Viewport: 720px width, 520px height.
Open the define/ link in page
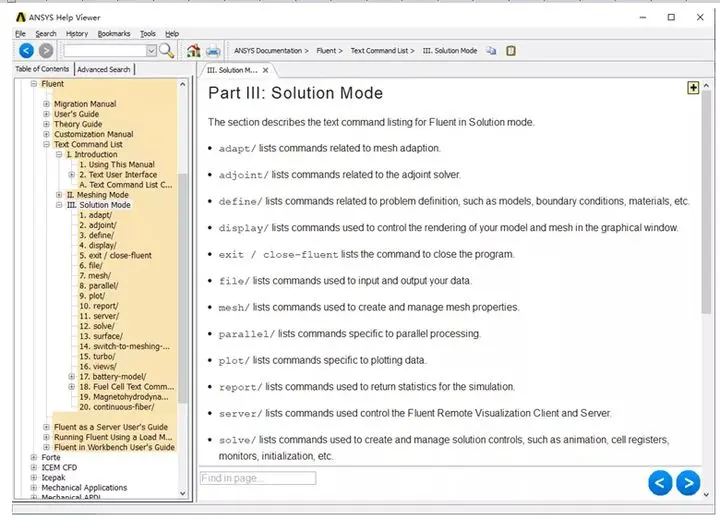pyautogui.click(x=240, y=202)
